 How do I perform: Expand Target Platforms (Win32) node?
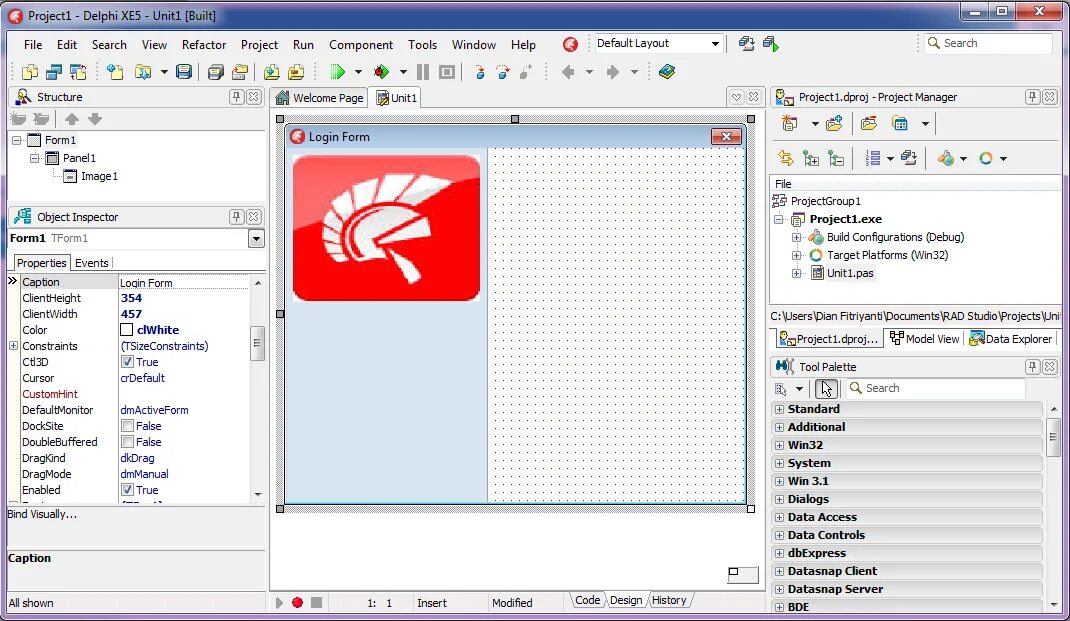coord(796,255)
